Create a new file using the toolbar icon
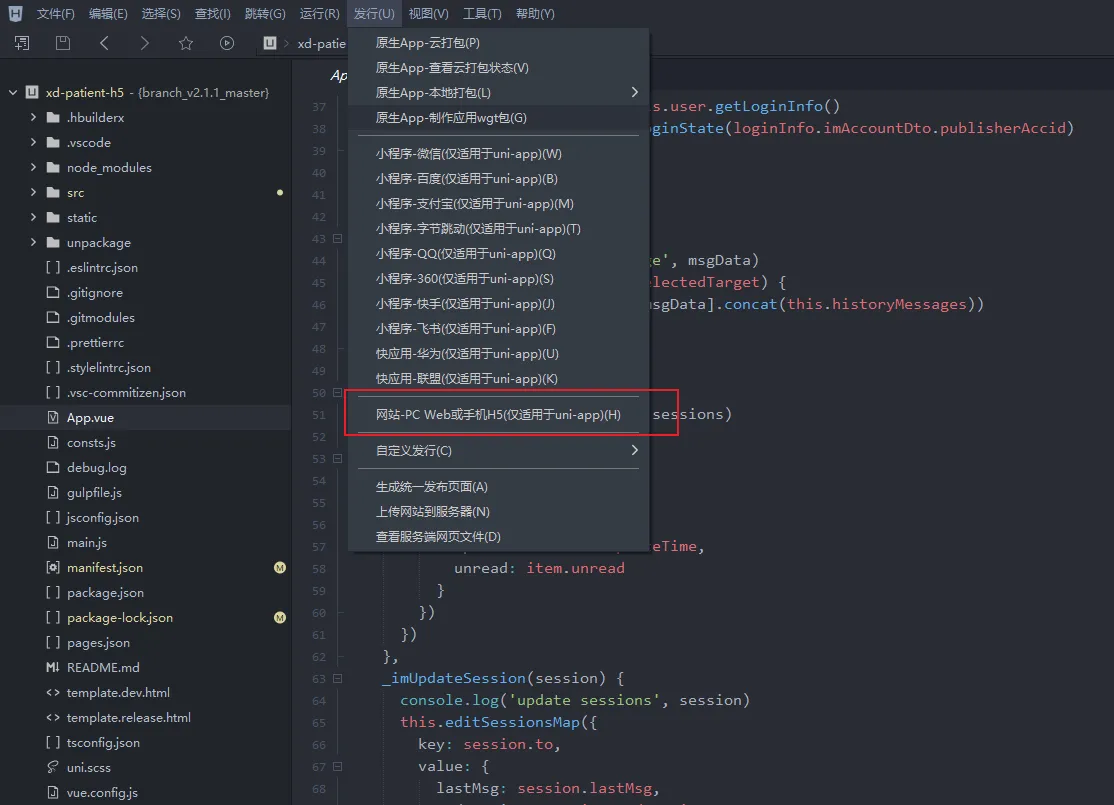This screenshot has width=1114, height=805. [x=21, y=44]
